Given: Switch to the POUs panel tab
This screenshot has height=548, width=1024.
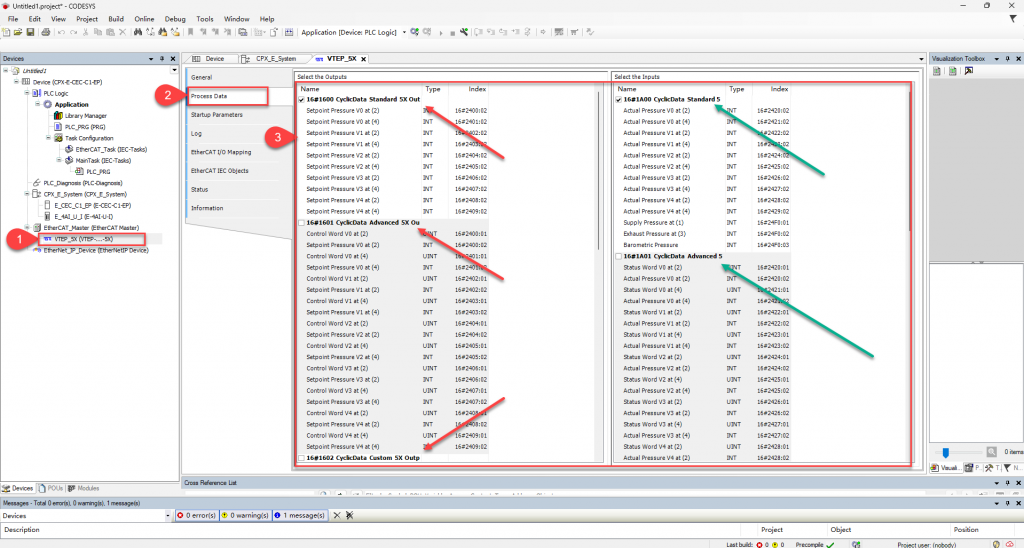Looking at the screenshot, I should click(50, 489).
